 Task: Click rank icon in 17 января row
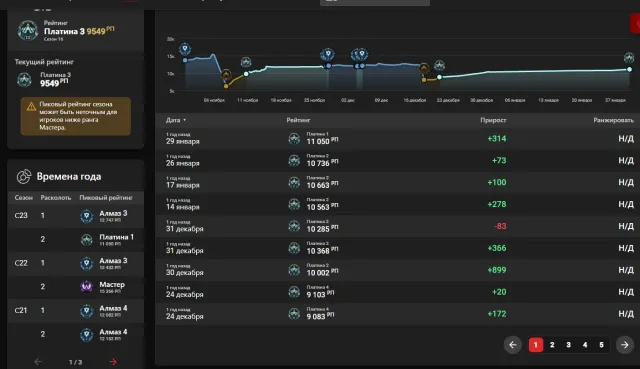click(294, 182)
